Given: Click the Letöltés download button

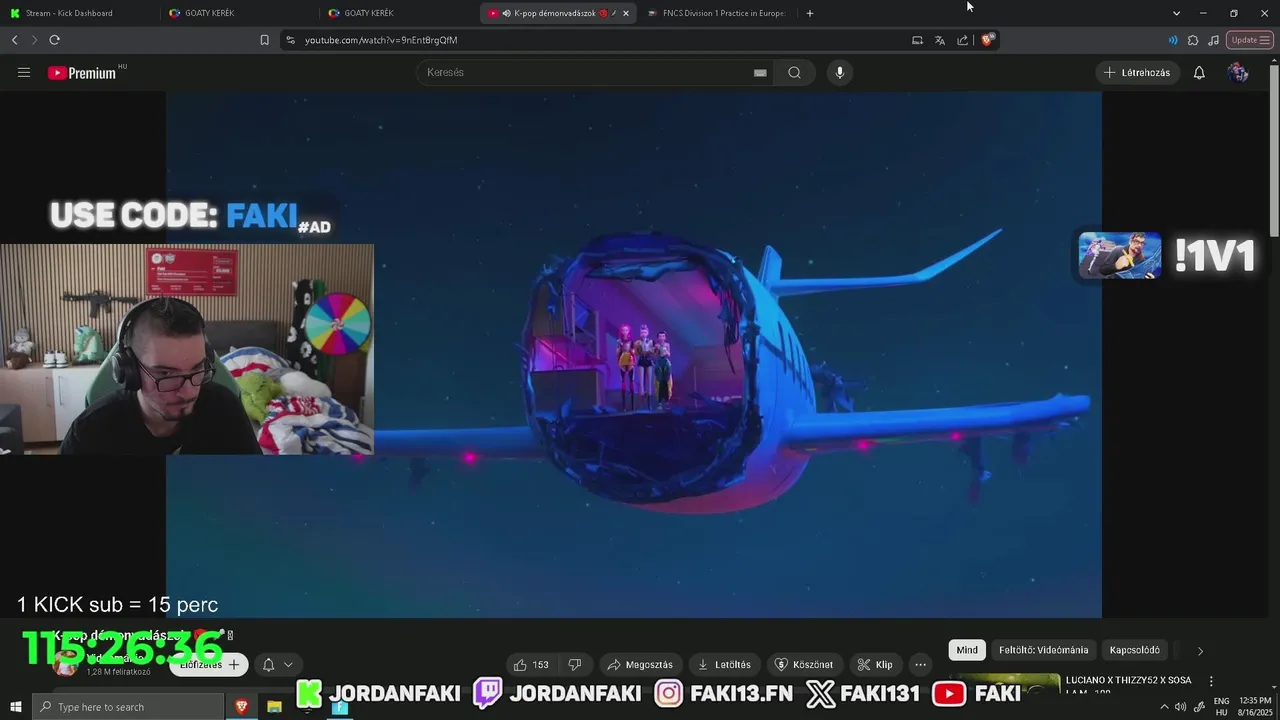Looking at the screenshot, I should tap(725, 664).
